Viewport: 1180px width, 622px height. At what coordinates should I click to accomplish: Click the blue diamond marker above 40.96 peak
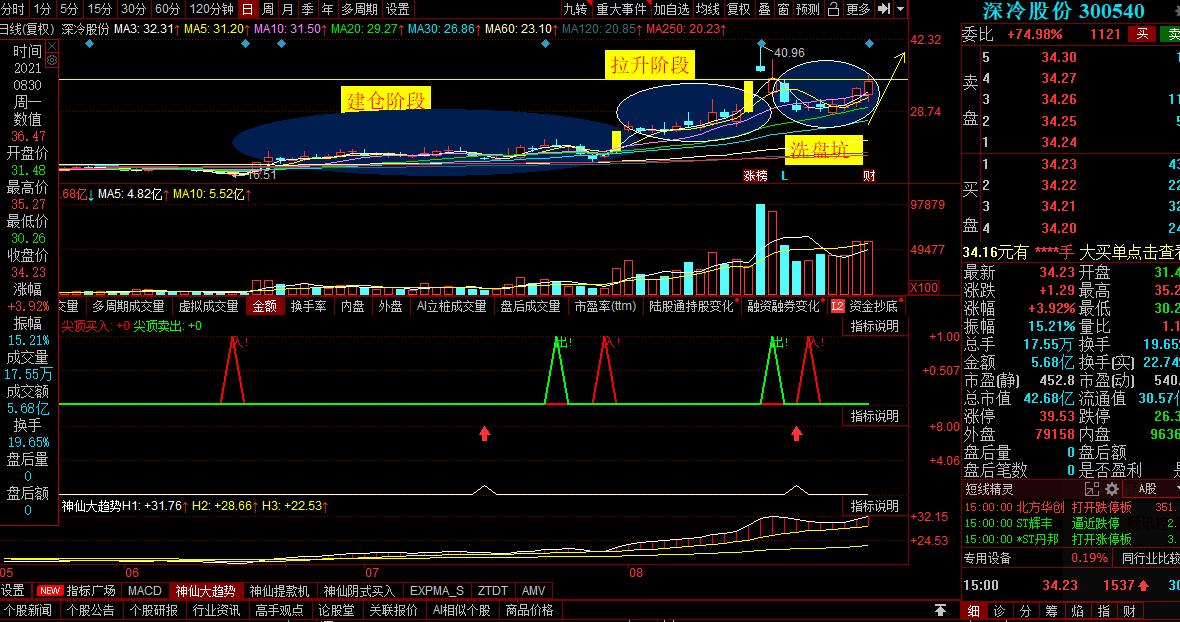[x=762, y=44]
